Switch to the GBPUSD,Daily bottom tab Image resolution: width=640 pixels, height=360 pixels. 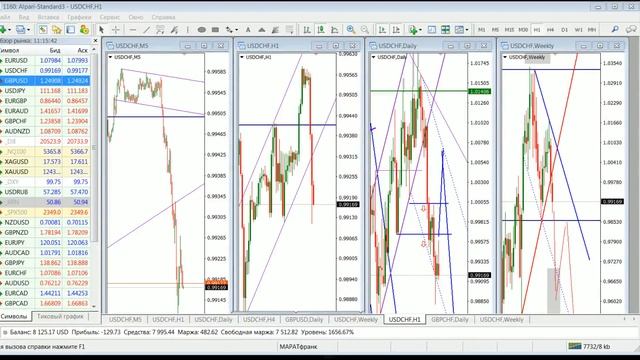tap(304, 320)
